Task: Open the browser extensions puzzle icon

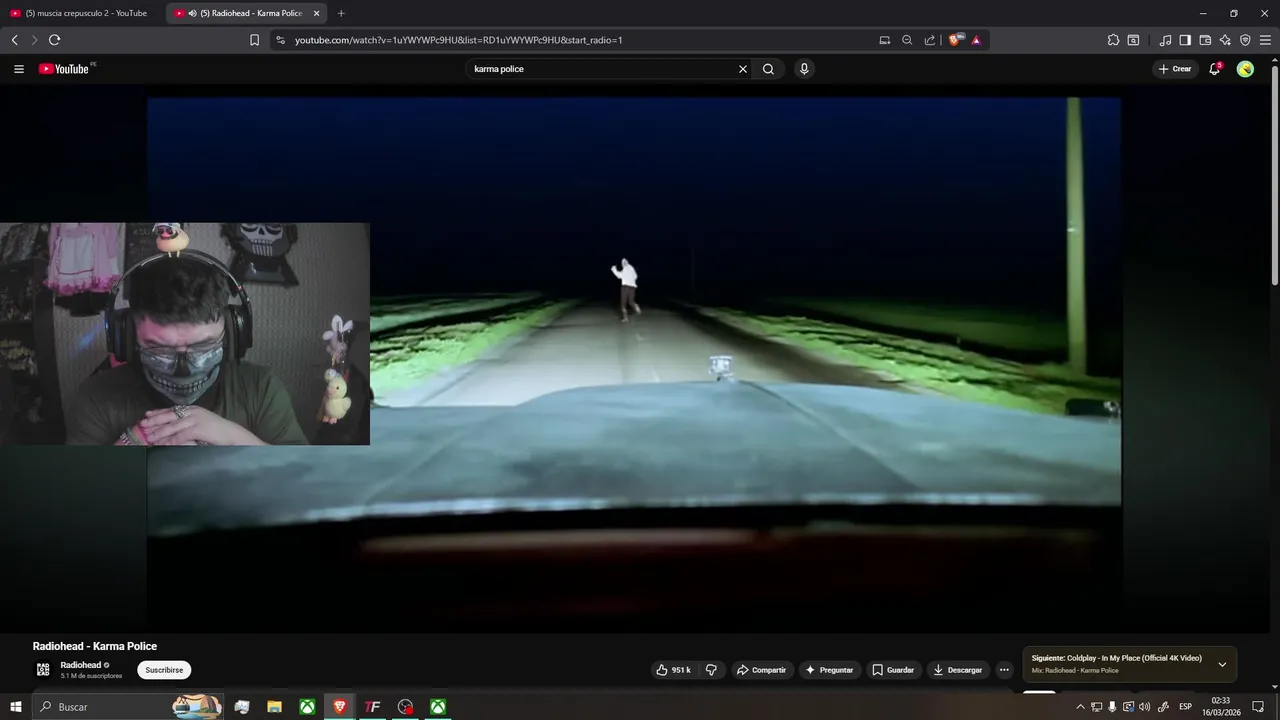Action: pos(1113,40)
